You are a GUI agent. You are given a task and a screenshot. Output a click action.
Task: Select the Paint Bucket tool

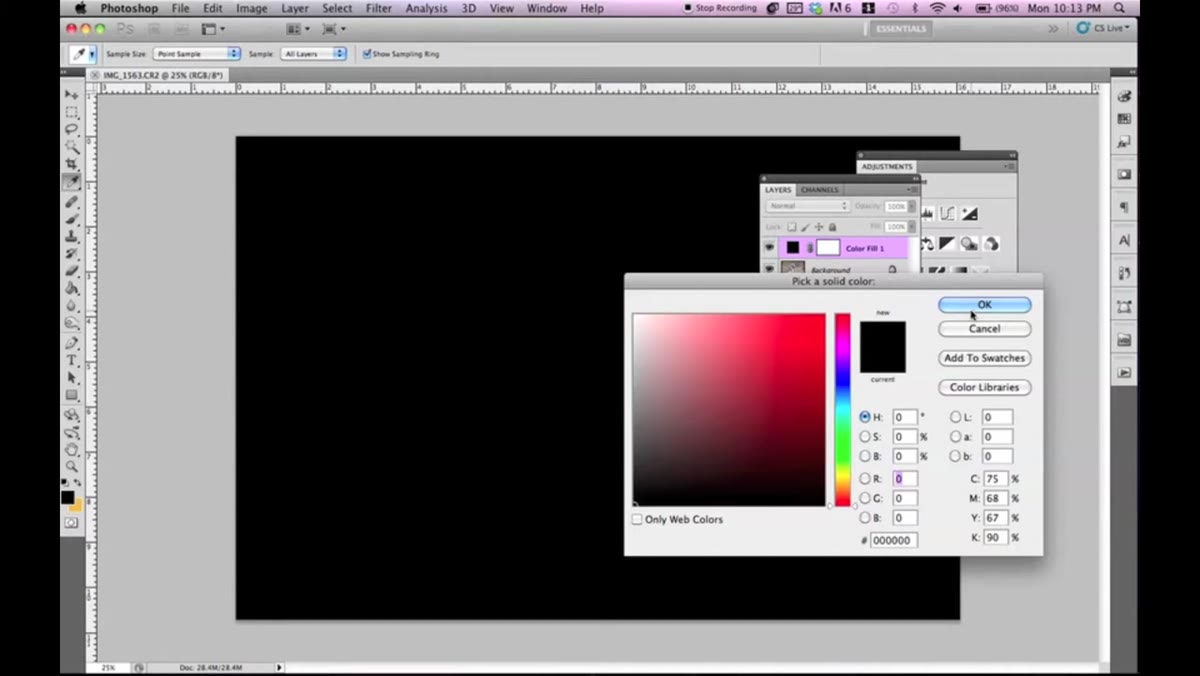pos(72,288)
